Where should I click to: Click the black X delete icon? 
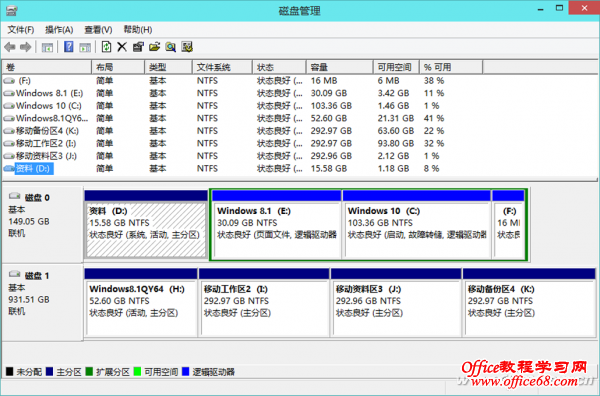(122, 47)
